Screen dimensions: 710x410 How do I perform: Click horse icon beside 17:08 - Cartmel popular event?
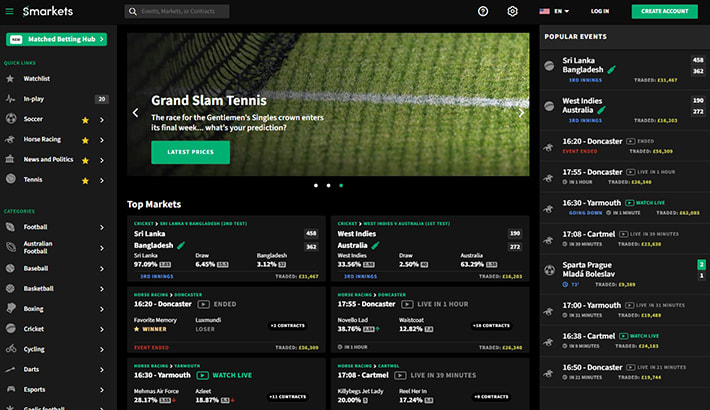click(549, 240)
